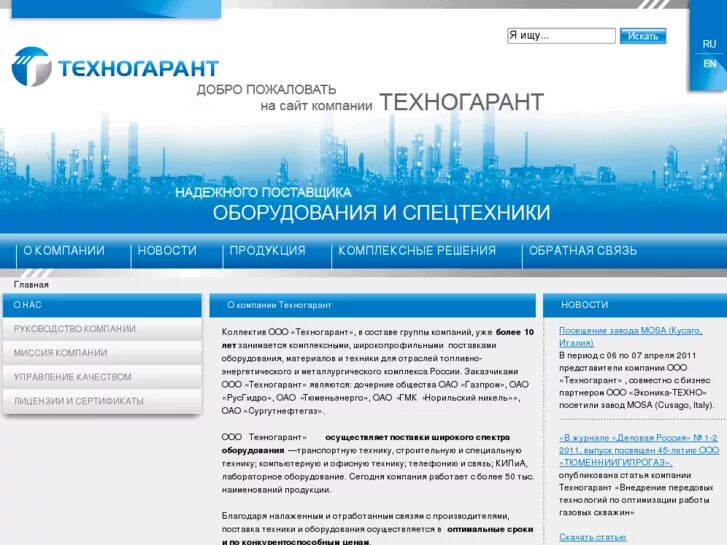Open the О КОМПАНИИ menu item
The width and height of the screenshot is (727, 545).
click(64, 251)
